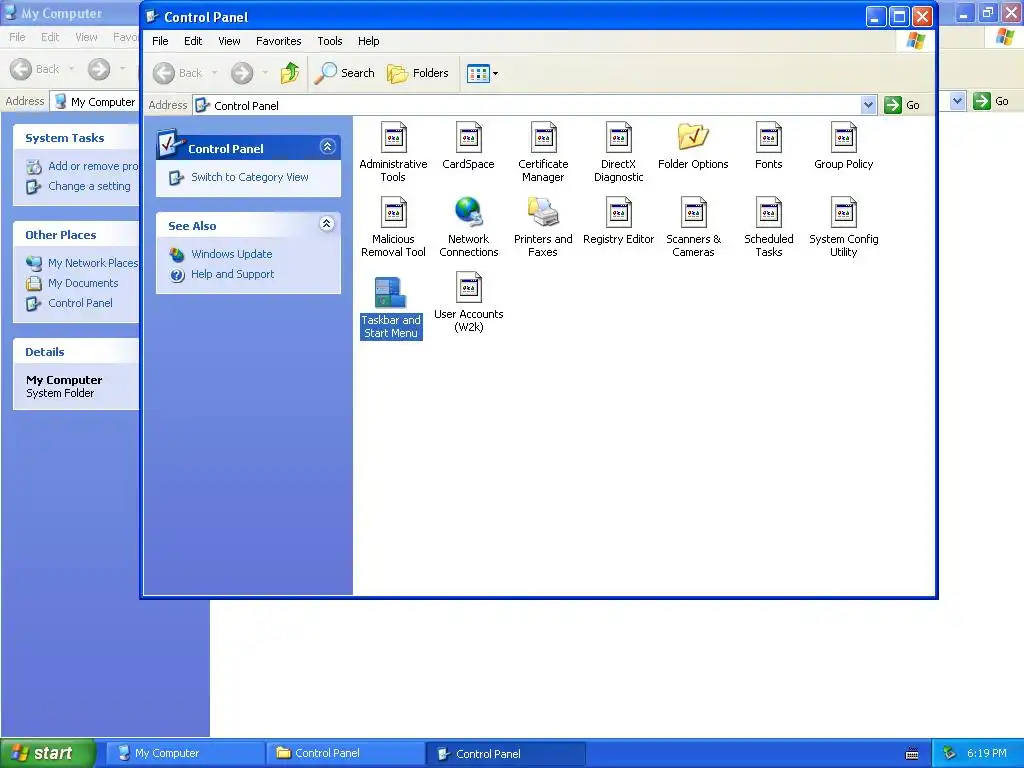Select System Config Utility icon
This screenshot has height=768, width=1024.
tap(844, 227)
